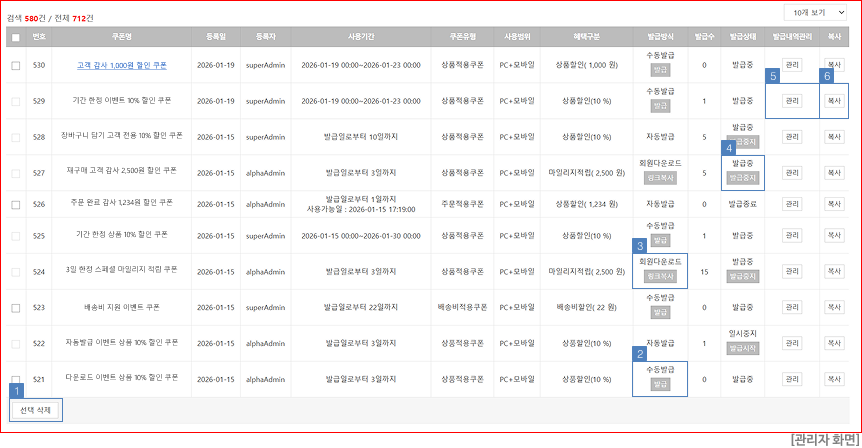Click '발급시작' for paused coupon 522

[742, 348]
